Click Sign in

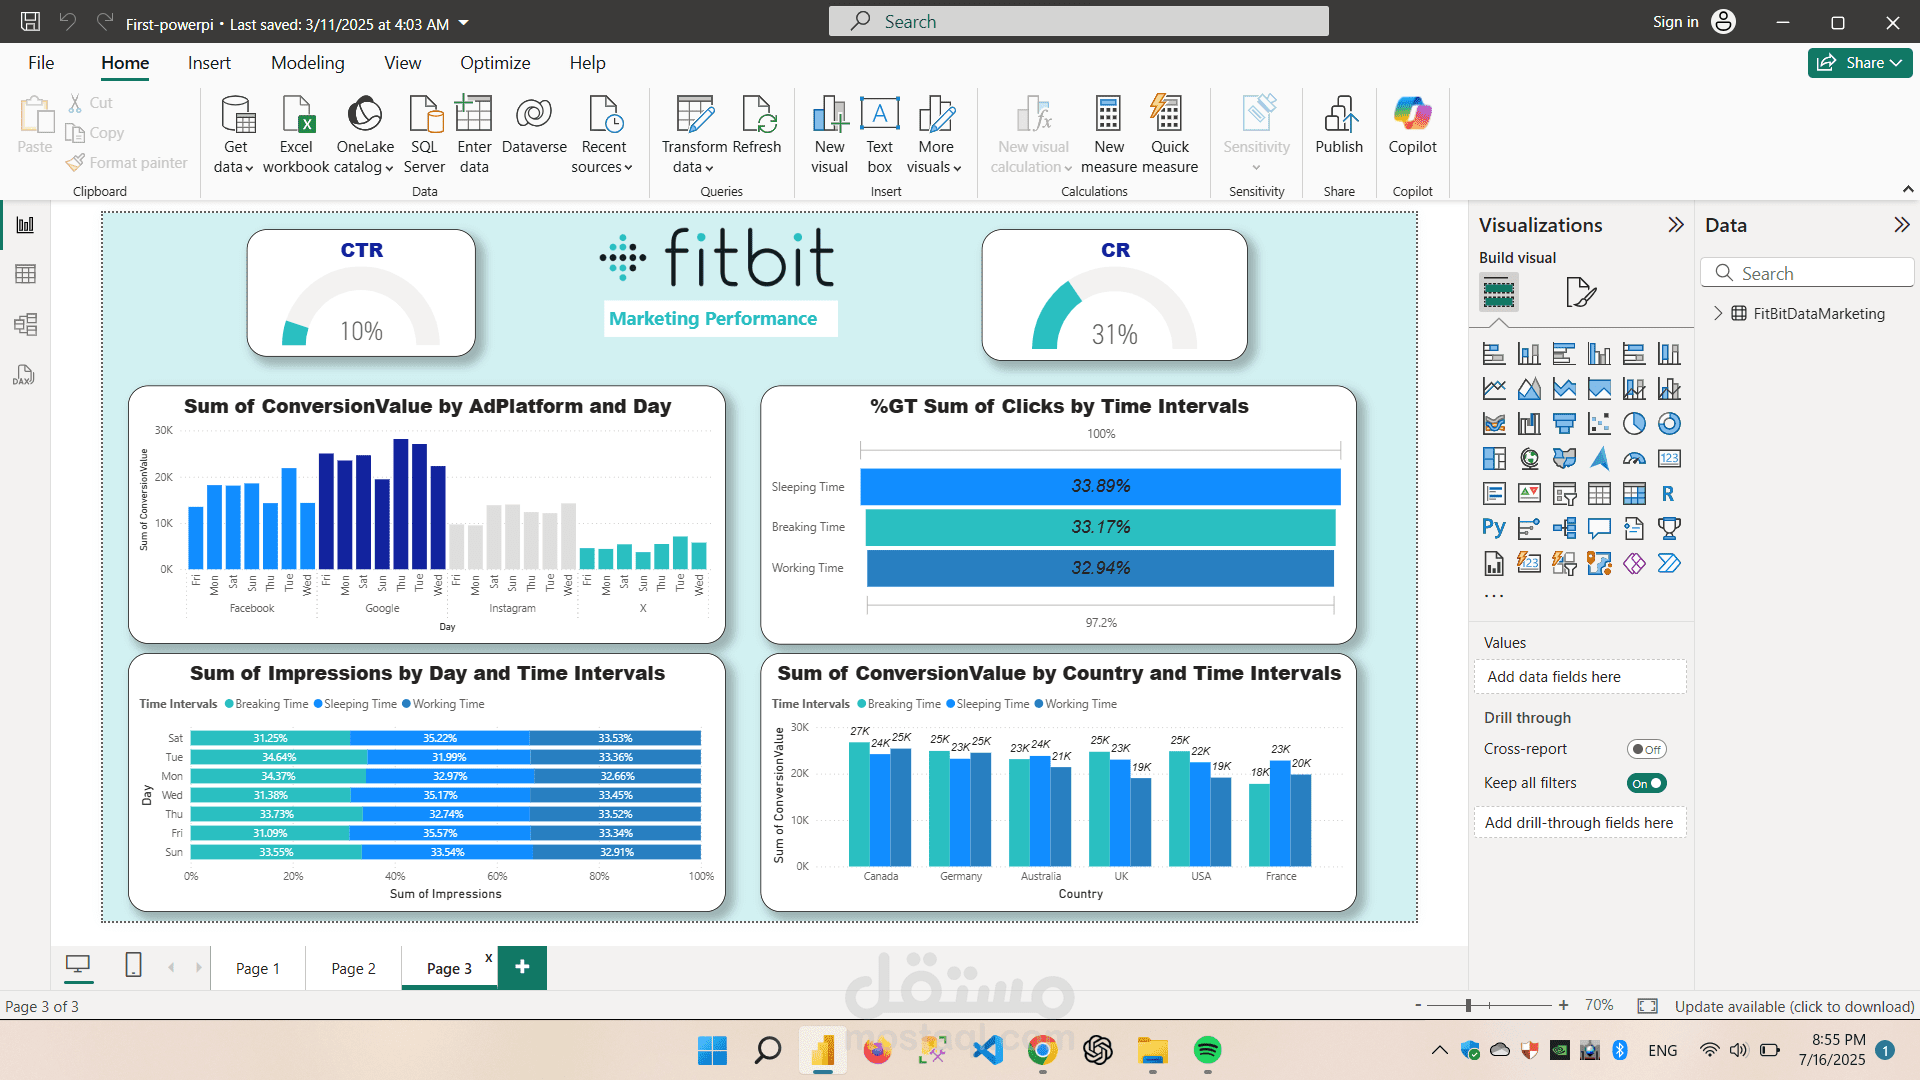coord(1676,22)
